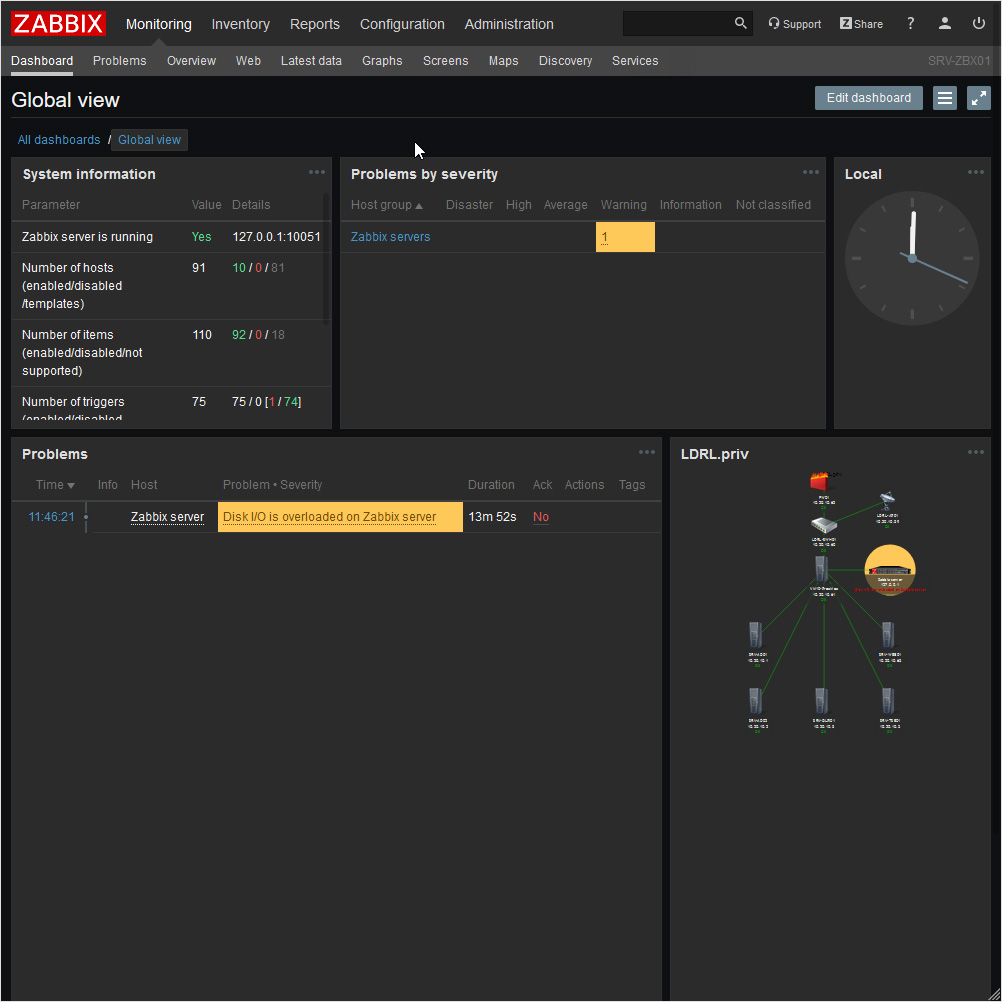Click the yellow Warning count cell

click(x=624, y=237)
